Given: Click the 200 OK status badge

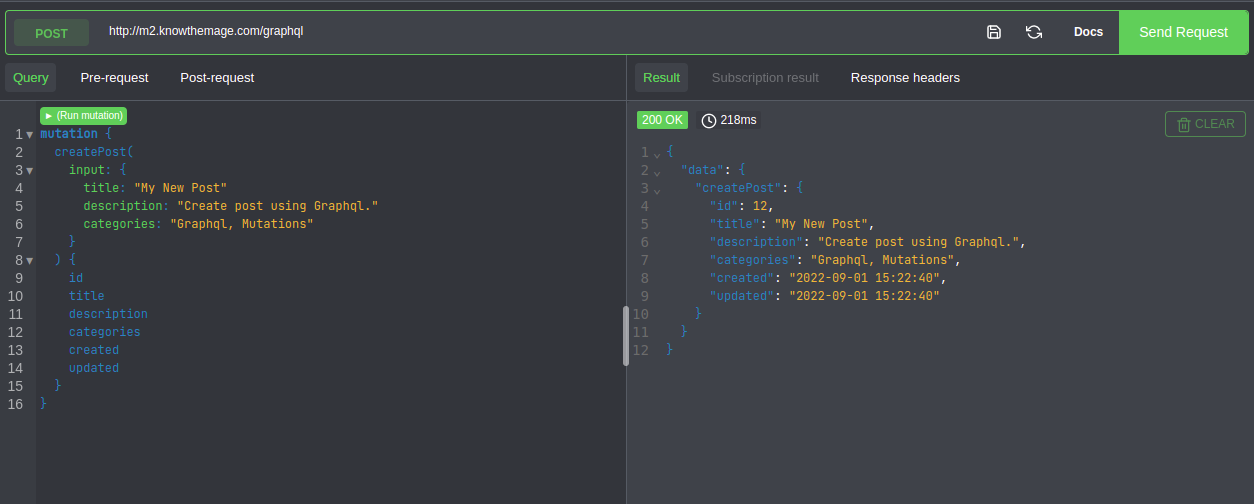Looking at the screenshot, I should point(663,120).
